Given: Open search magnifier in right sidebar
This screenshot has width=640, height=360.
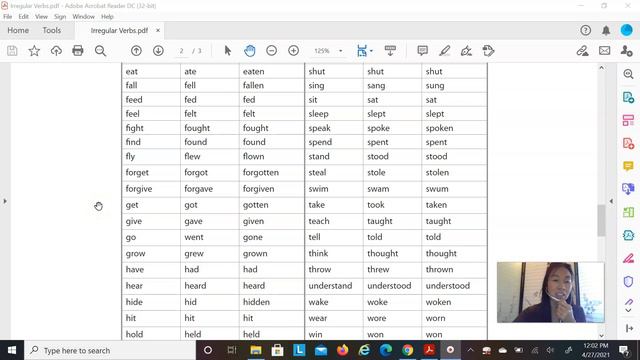Looking at the screenshot, I should click(x=628, y=74).
